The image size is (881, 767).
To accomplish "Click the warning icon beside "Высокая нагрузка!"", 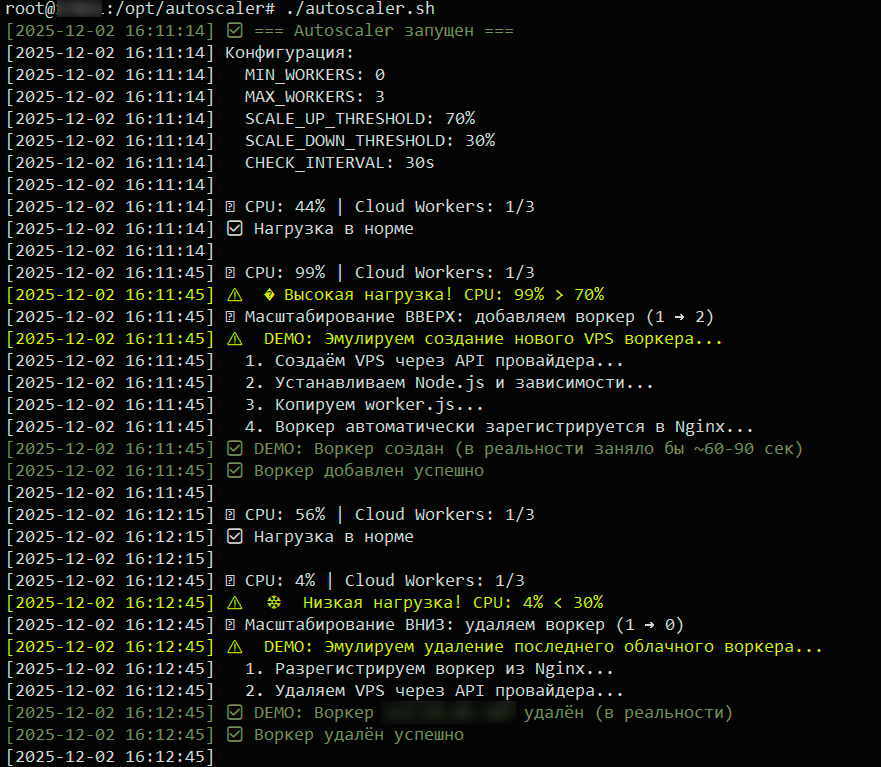I will pos(235,294).
